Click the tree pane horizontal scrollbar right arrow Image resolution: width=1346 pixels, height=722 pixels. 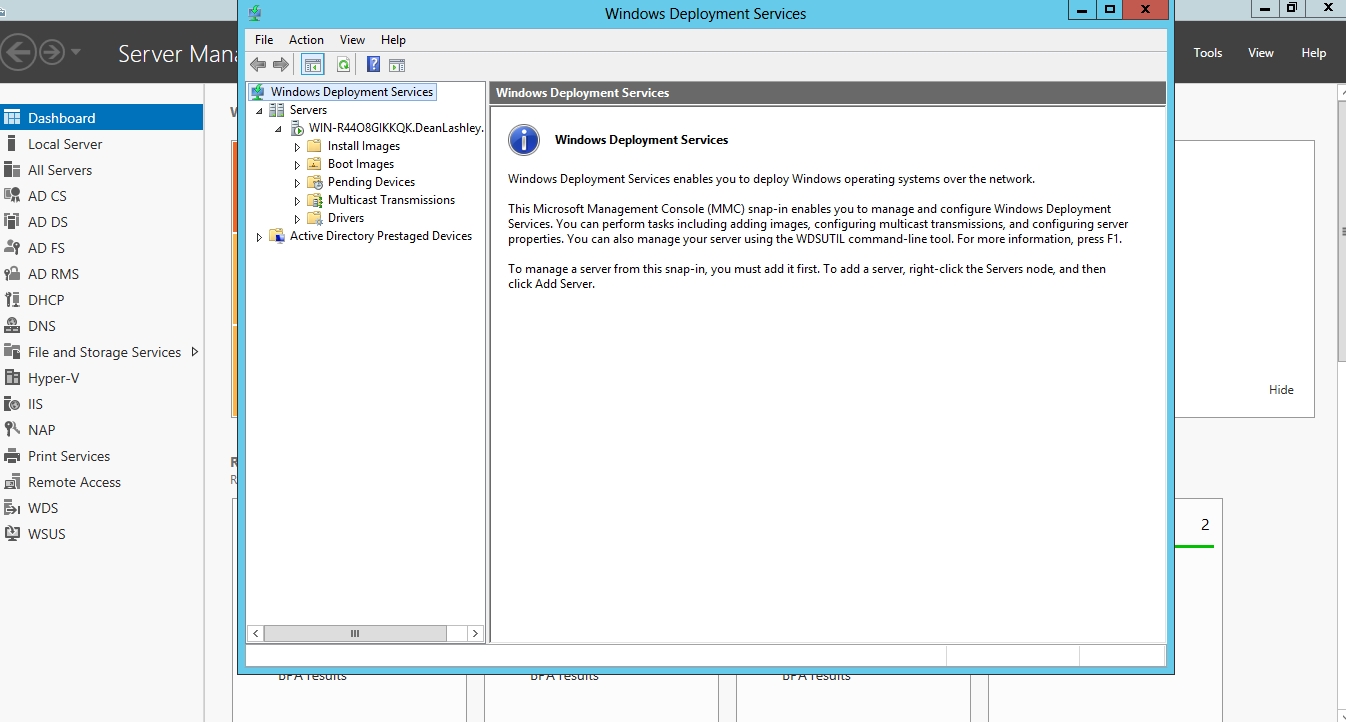[x=475, y=634]
